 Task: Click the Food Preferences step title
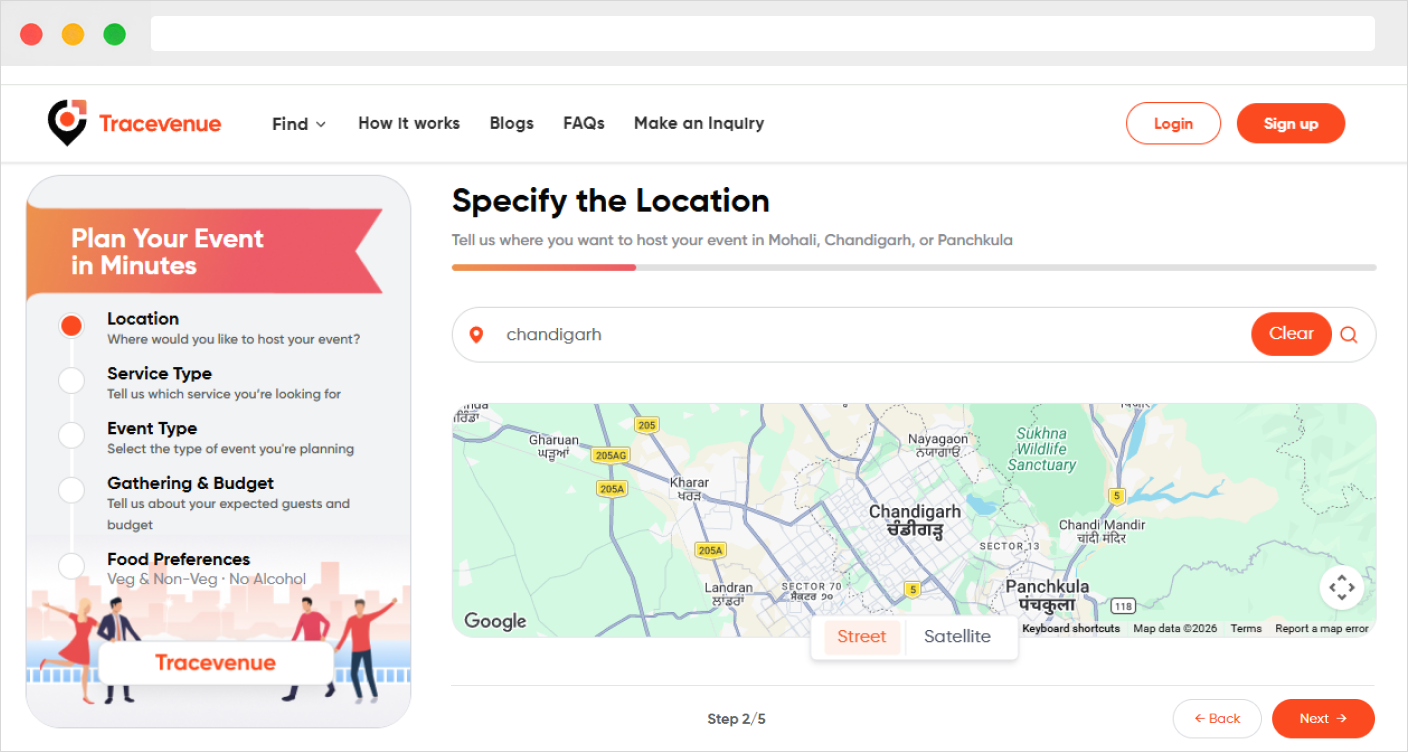point(178,559)
